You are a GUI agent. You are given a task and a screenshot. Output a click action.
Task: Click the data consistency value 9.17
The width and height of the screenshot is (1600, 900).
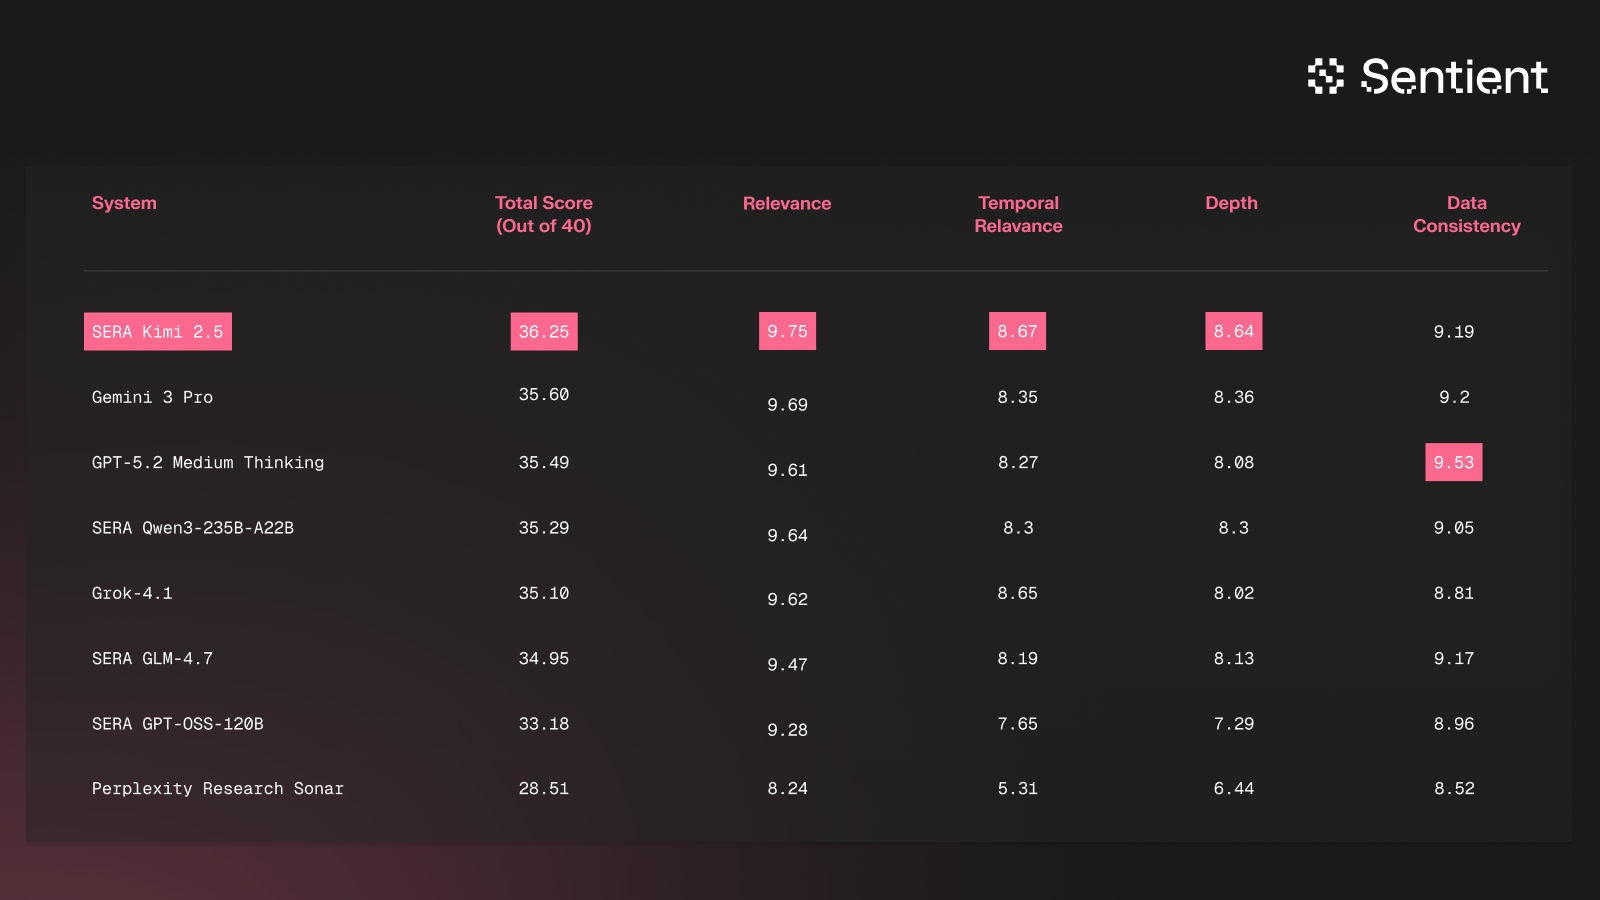point(1454,659)
